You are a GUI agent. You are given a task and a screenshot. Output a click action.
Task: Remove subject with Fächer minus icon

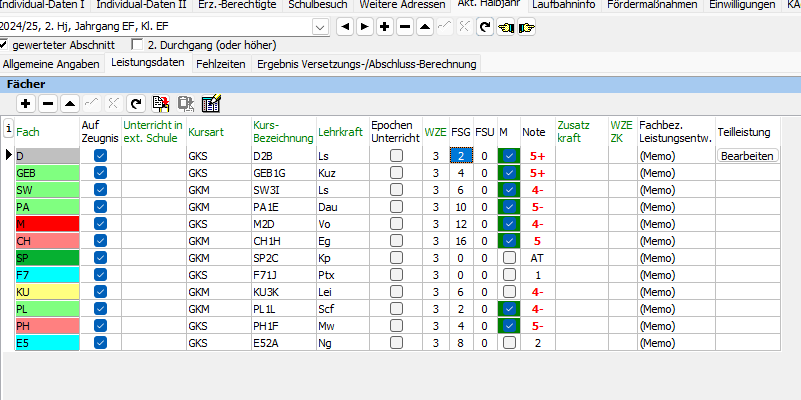click(48, 104)
